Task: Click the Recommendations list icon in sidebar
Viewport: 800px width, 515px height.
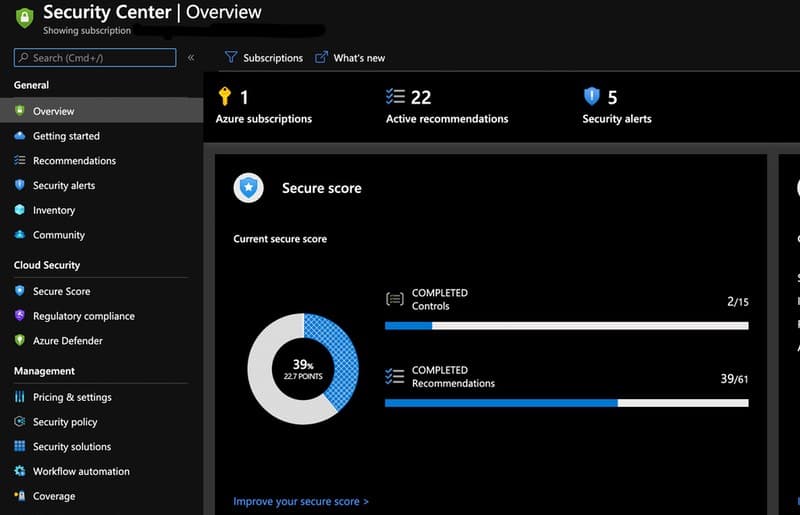Action: point(20,161)
